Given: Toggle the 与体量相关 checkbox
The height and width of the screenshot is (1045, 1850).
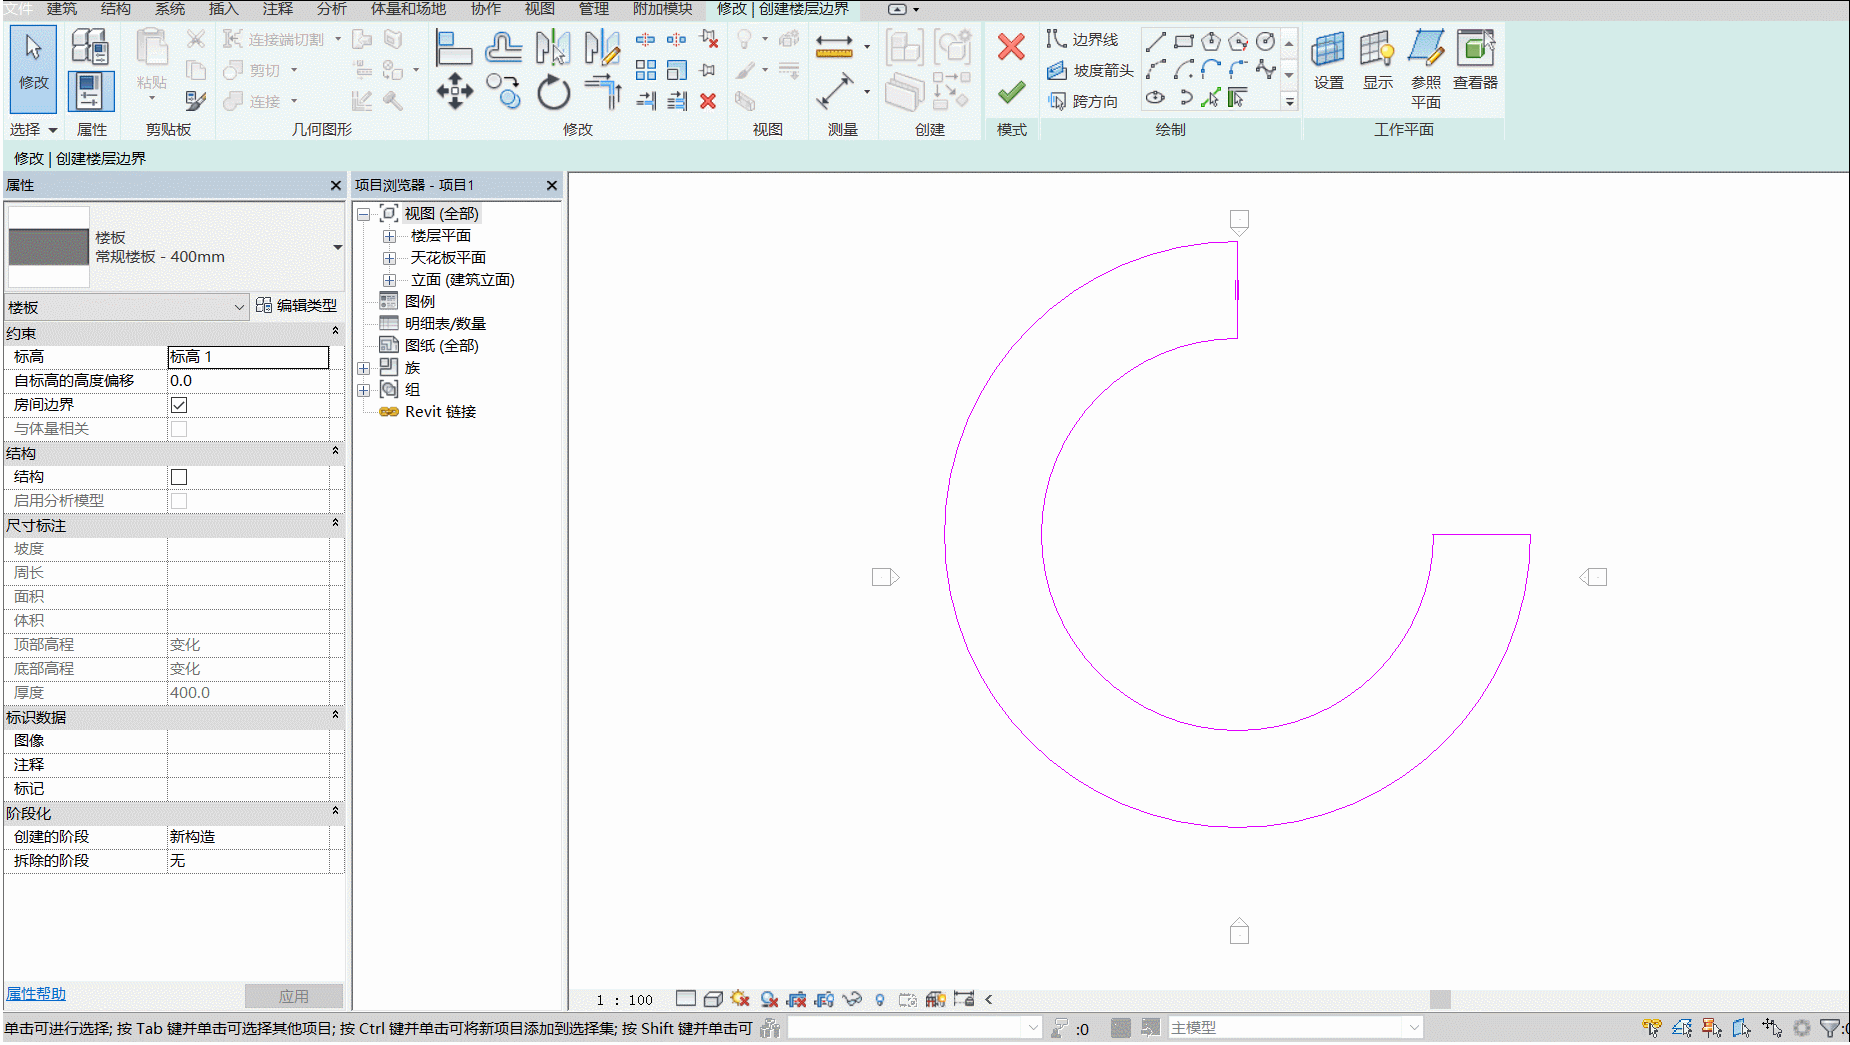Looking at the screenshot, I should (x=179, y=429).
